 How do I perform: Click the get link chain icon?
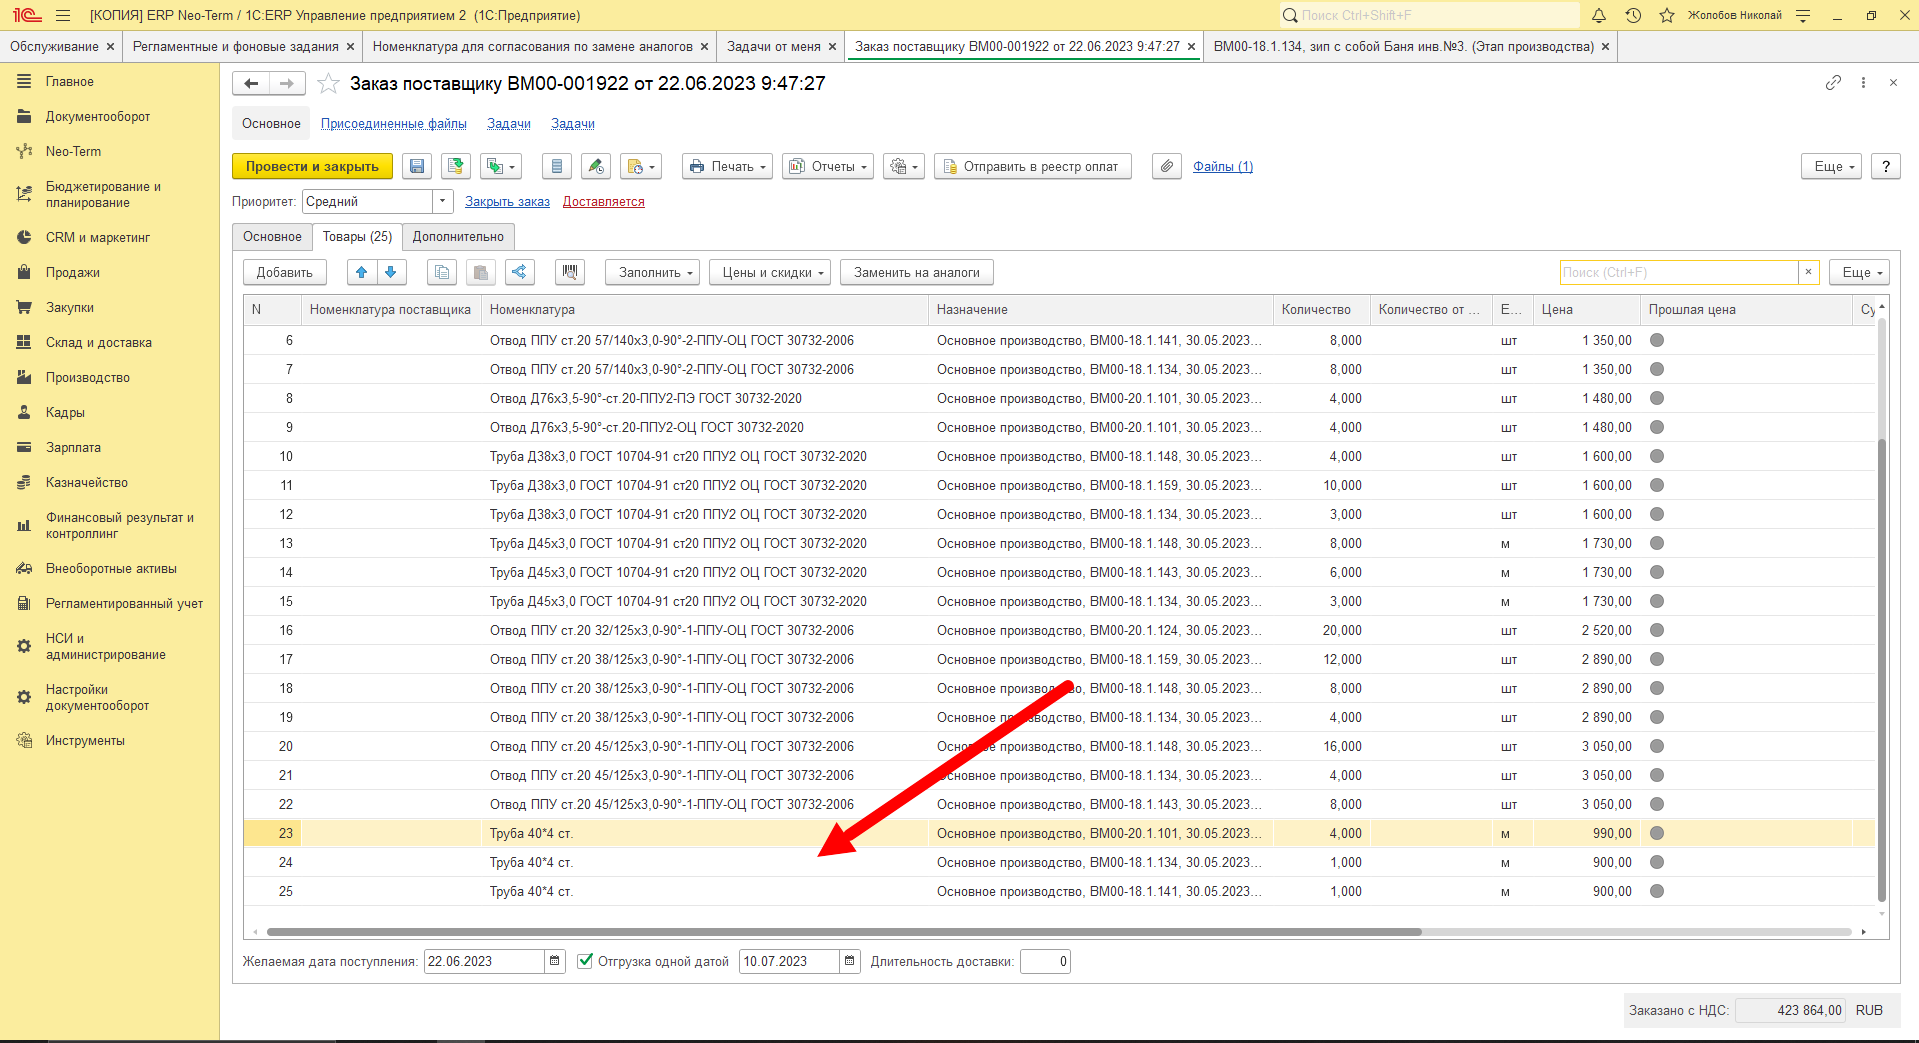pyautogui.click(x=1833, y=83)
